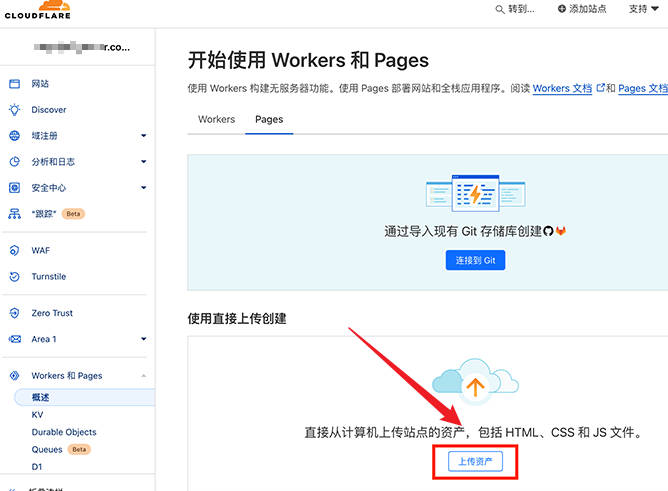Select Queues item
The width and height of the screenshot is (668, 491).
pyautogui.click(x=47, y=450)
